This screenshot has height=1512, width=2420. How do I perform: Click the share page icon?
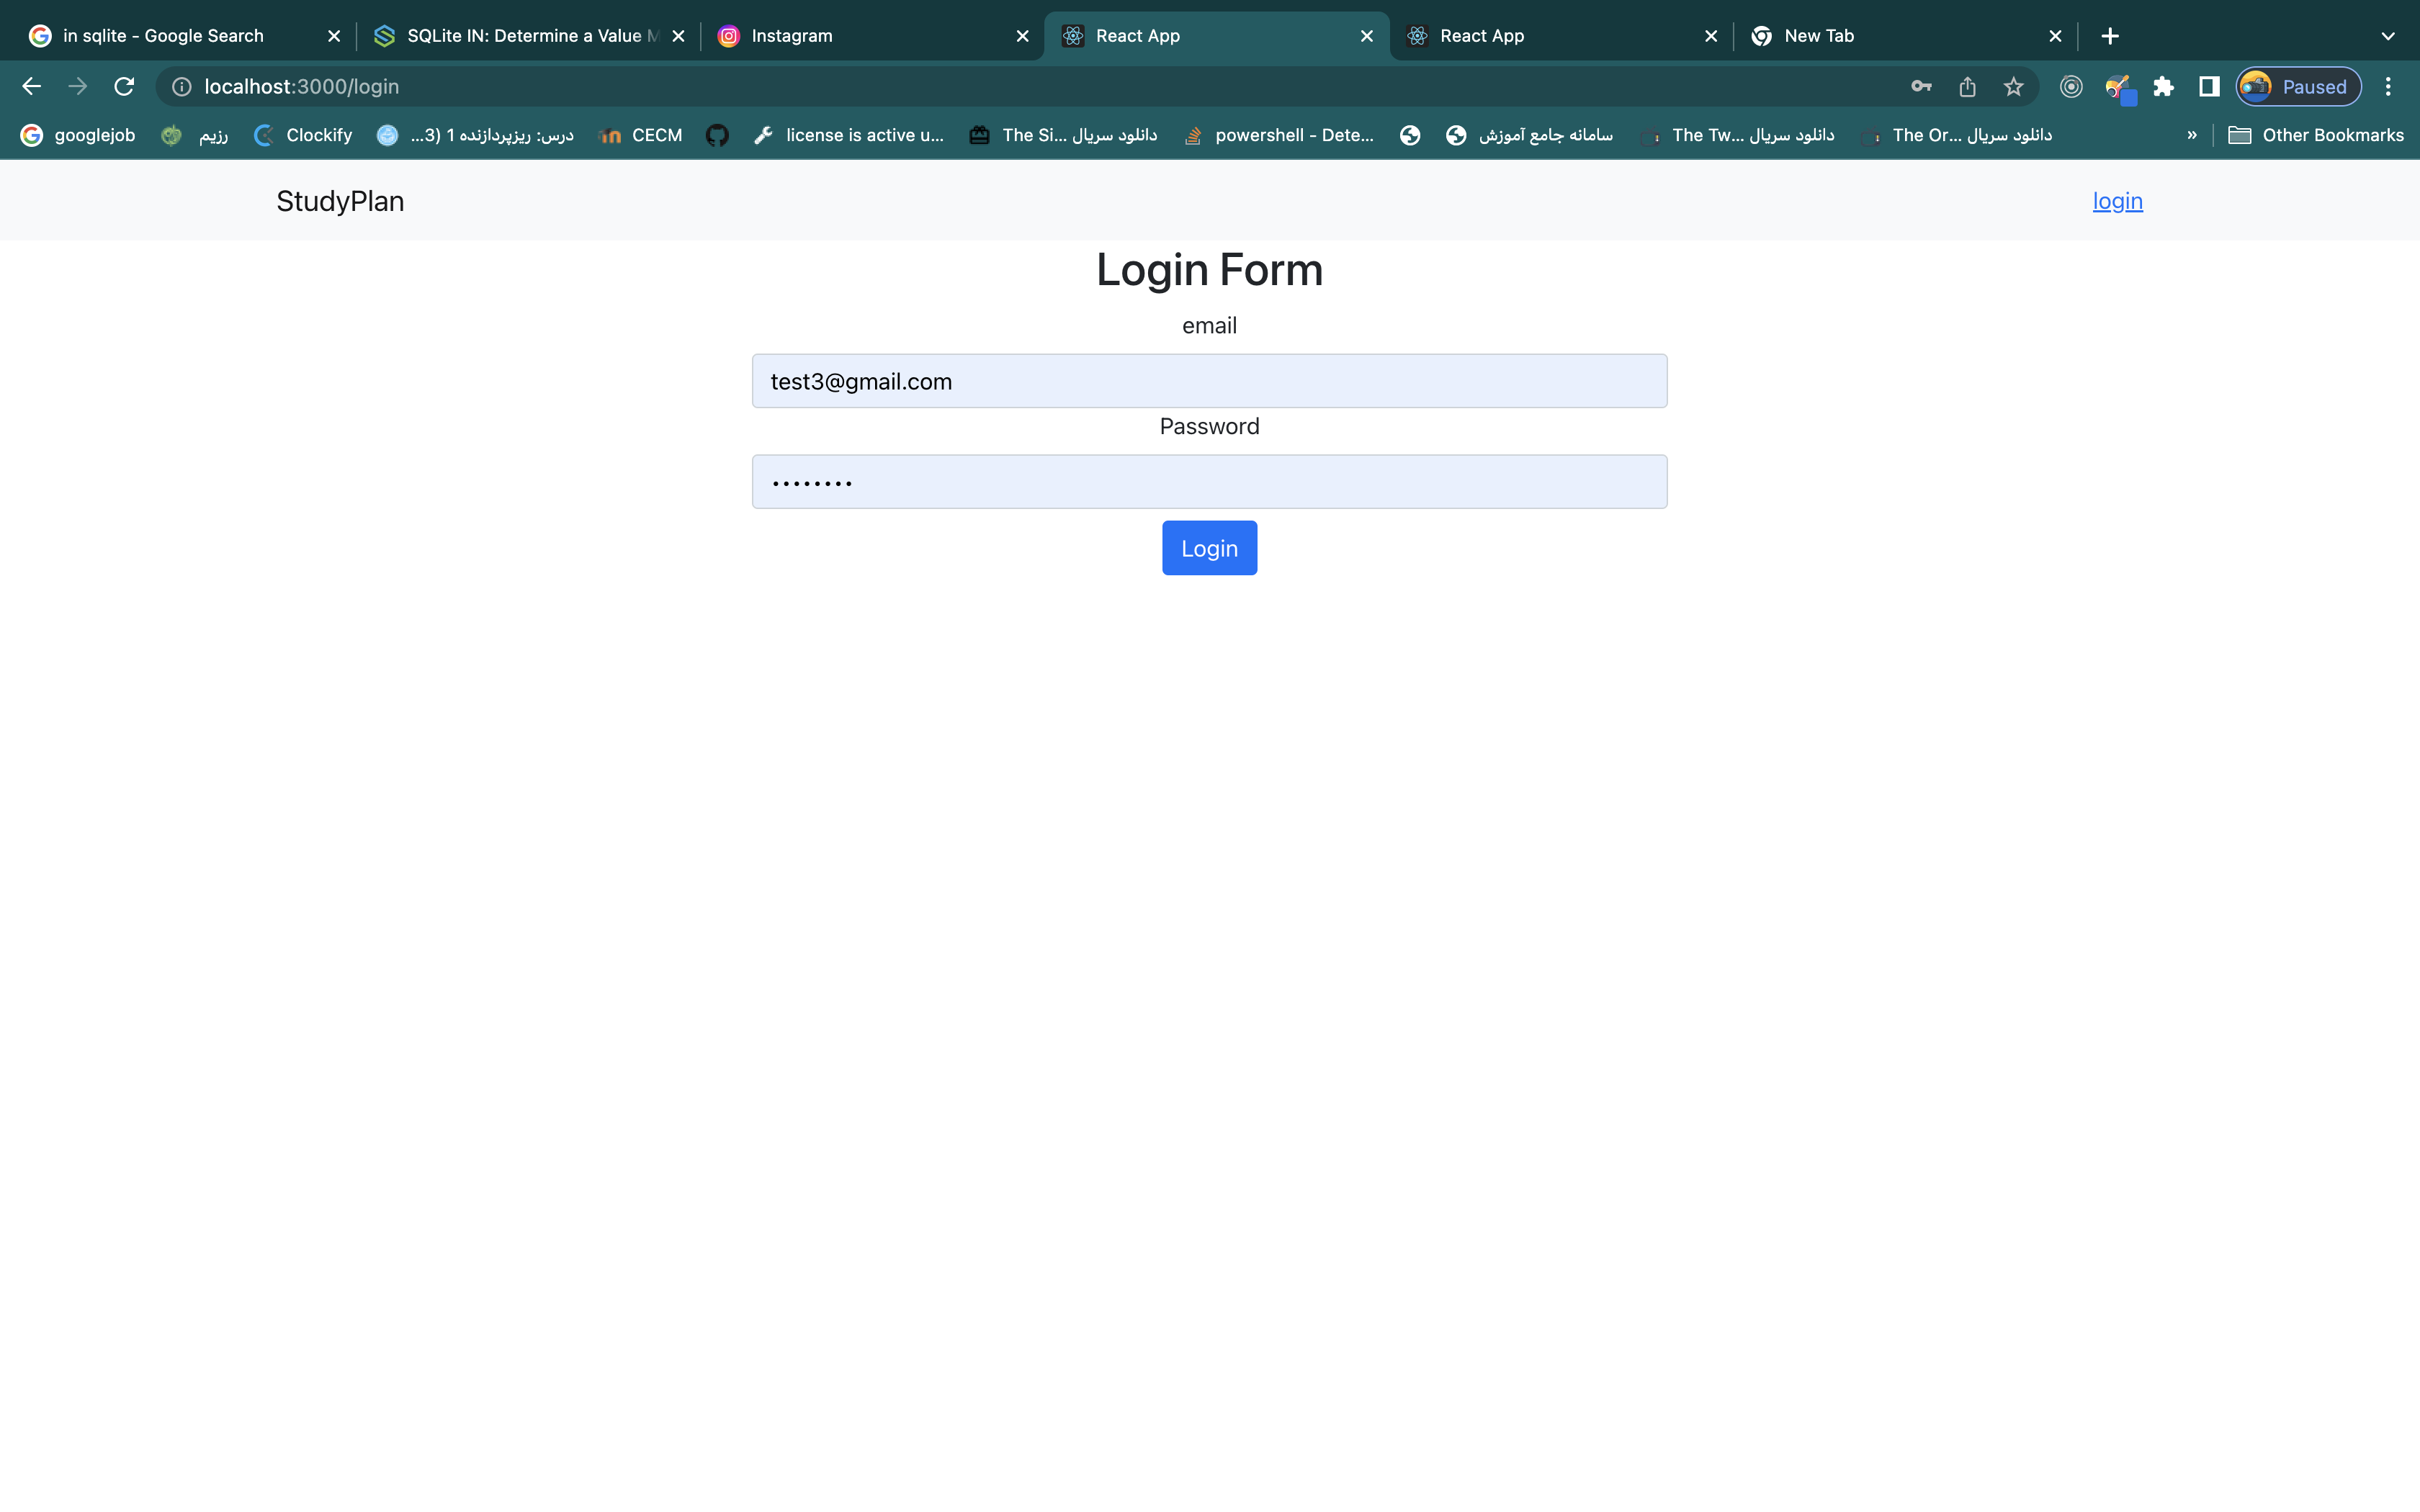pyautogui.click(x=1967, y=87)
